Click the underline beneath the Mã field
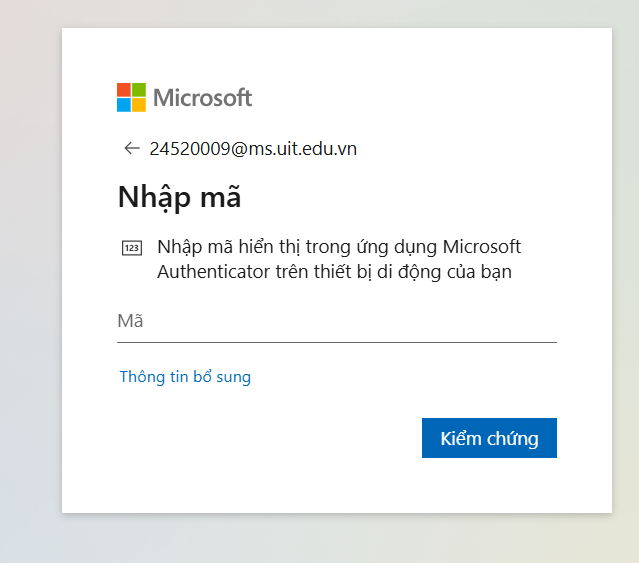The width and height of the screenshot is (639, 563). 336,342
